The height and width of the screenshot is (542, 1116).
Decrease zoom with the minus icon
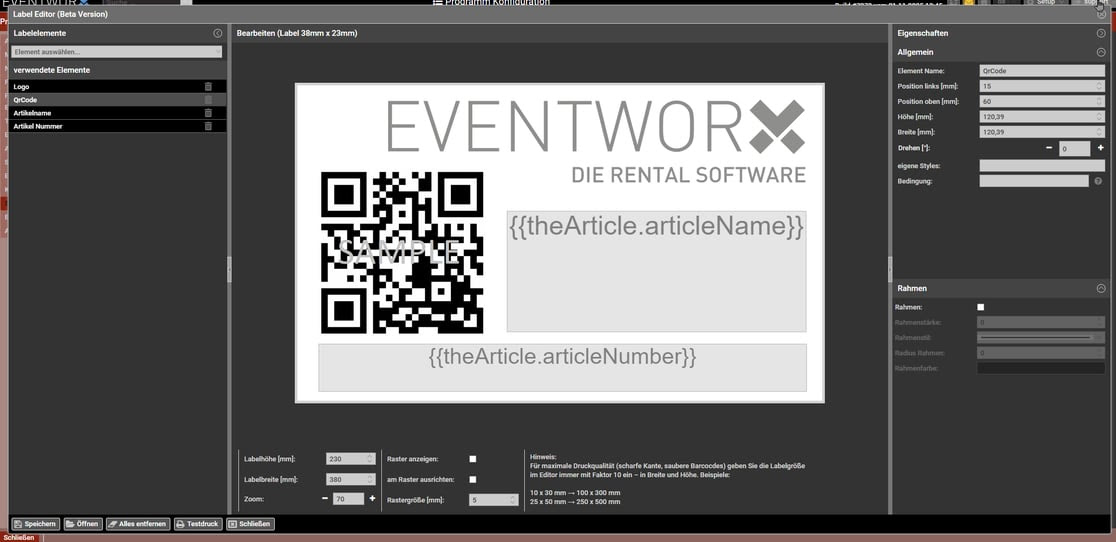[325, 498]
